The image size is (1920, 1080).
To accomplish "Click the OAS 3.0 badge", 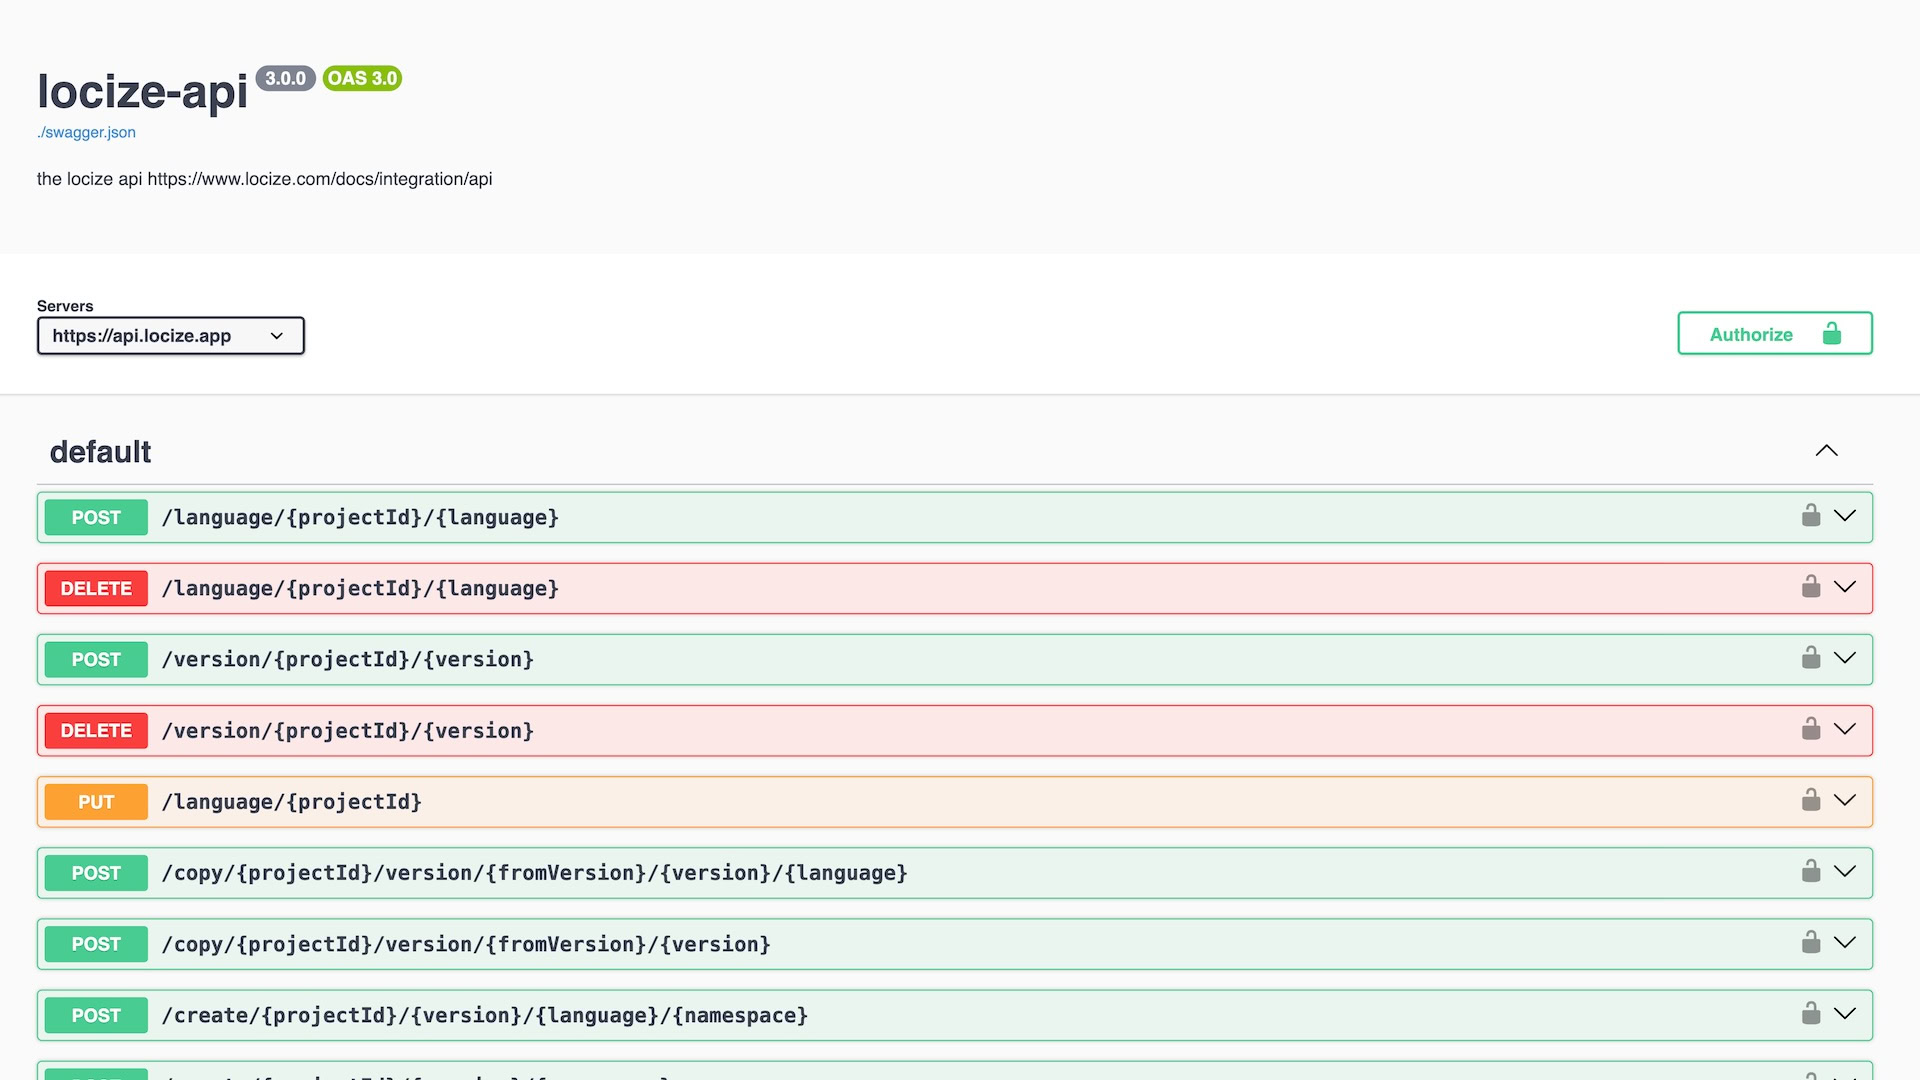I will coord(362,78).
